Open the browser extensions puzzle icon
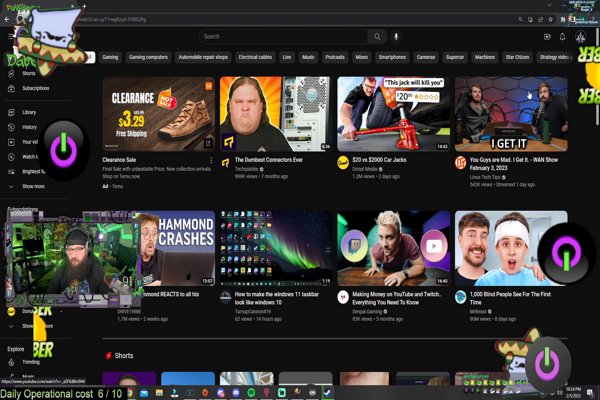Viewport: 600px width, 400px height. tap(563, 19)
